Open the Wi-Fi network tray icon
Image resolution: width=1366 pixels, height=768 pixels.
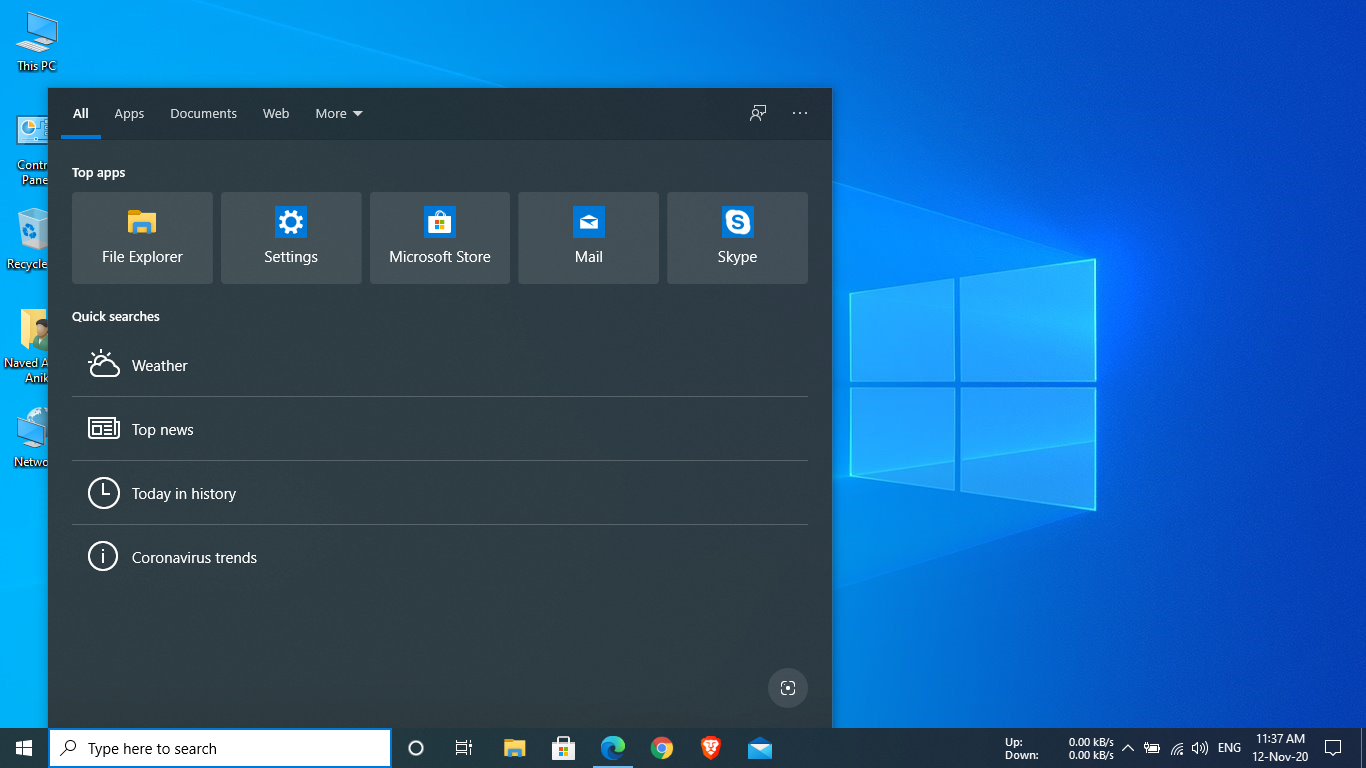click(x=1177, y=748)
